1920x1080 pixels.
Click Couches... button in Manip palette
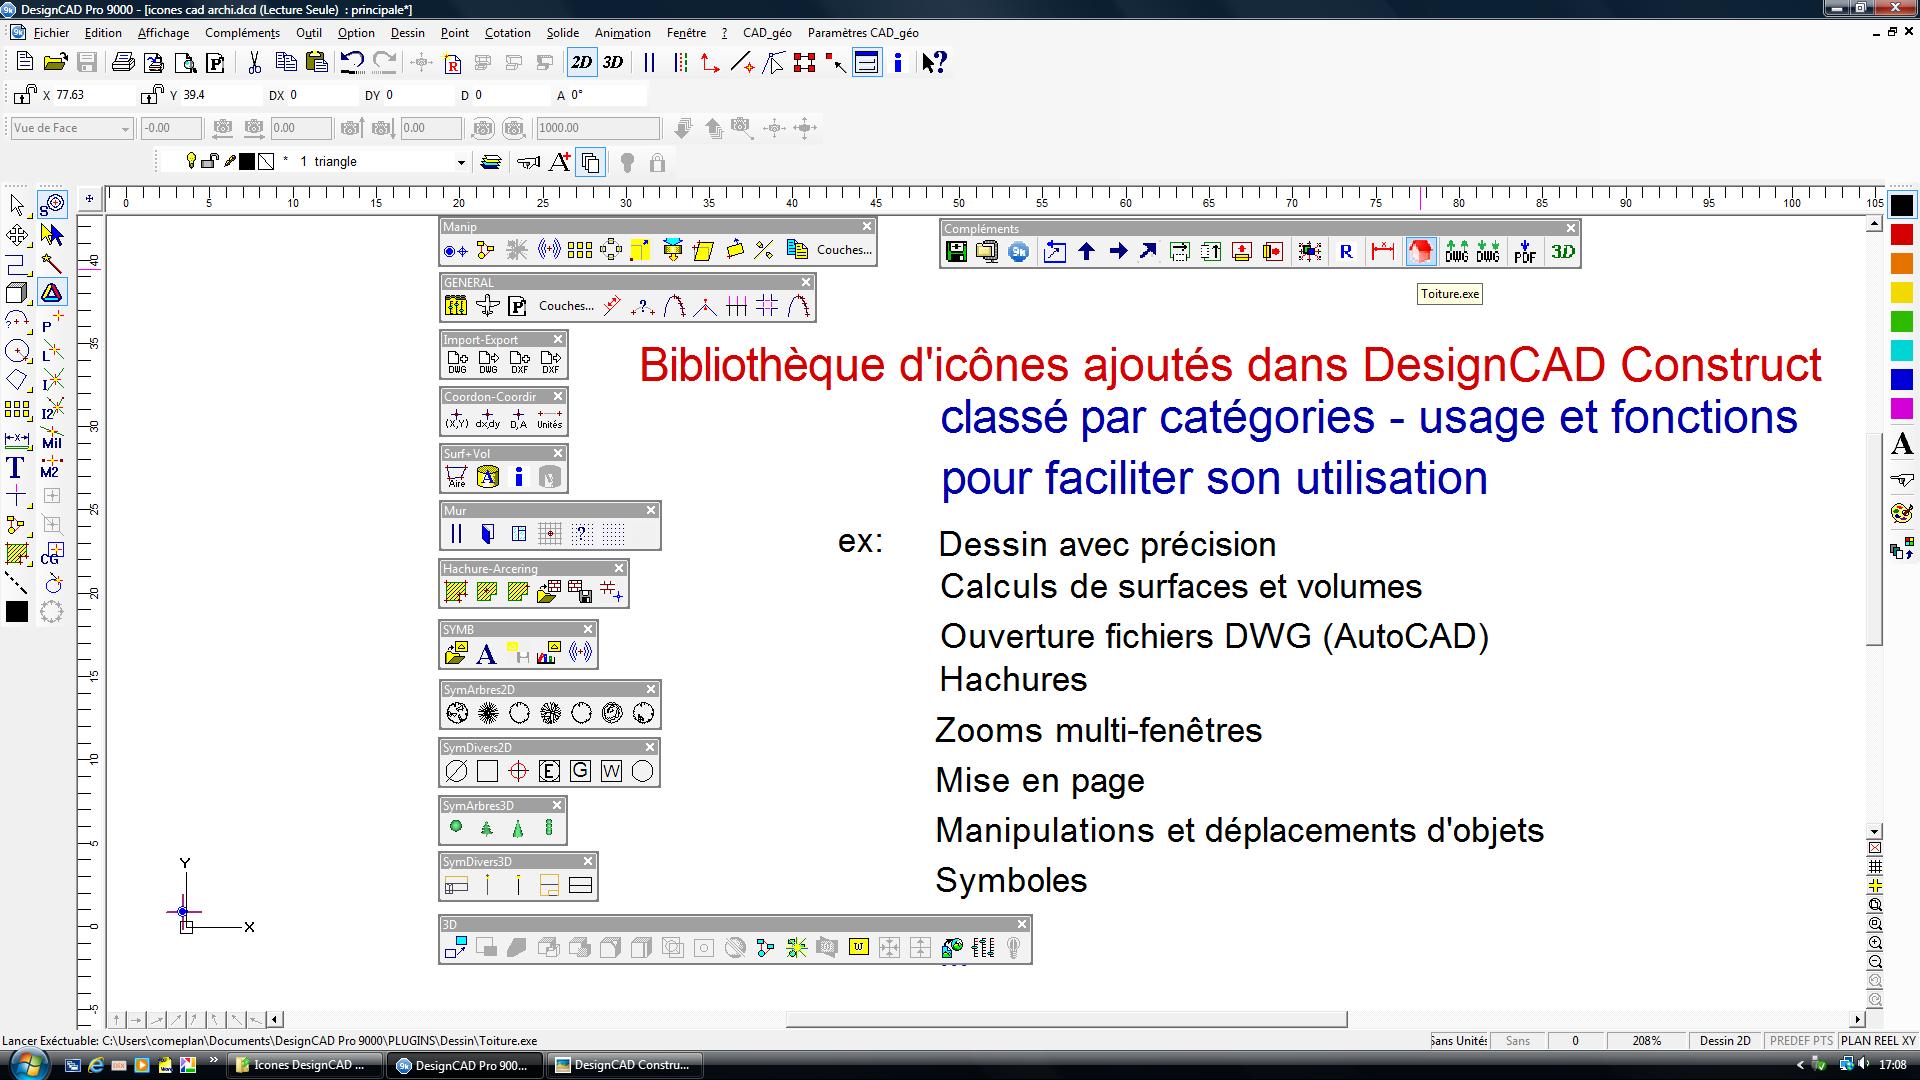844,250
